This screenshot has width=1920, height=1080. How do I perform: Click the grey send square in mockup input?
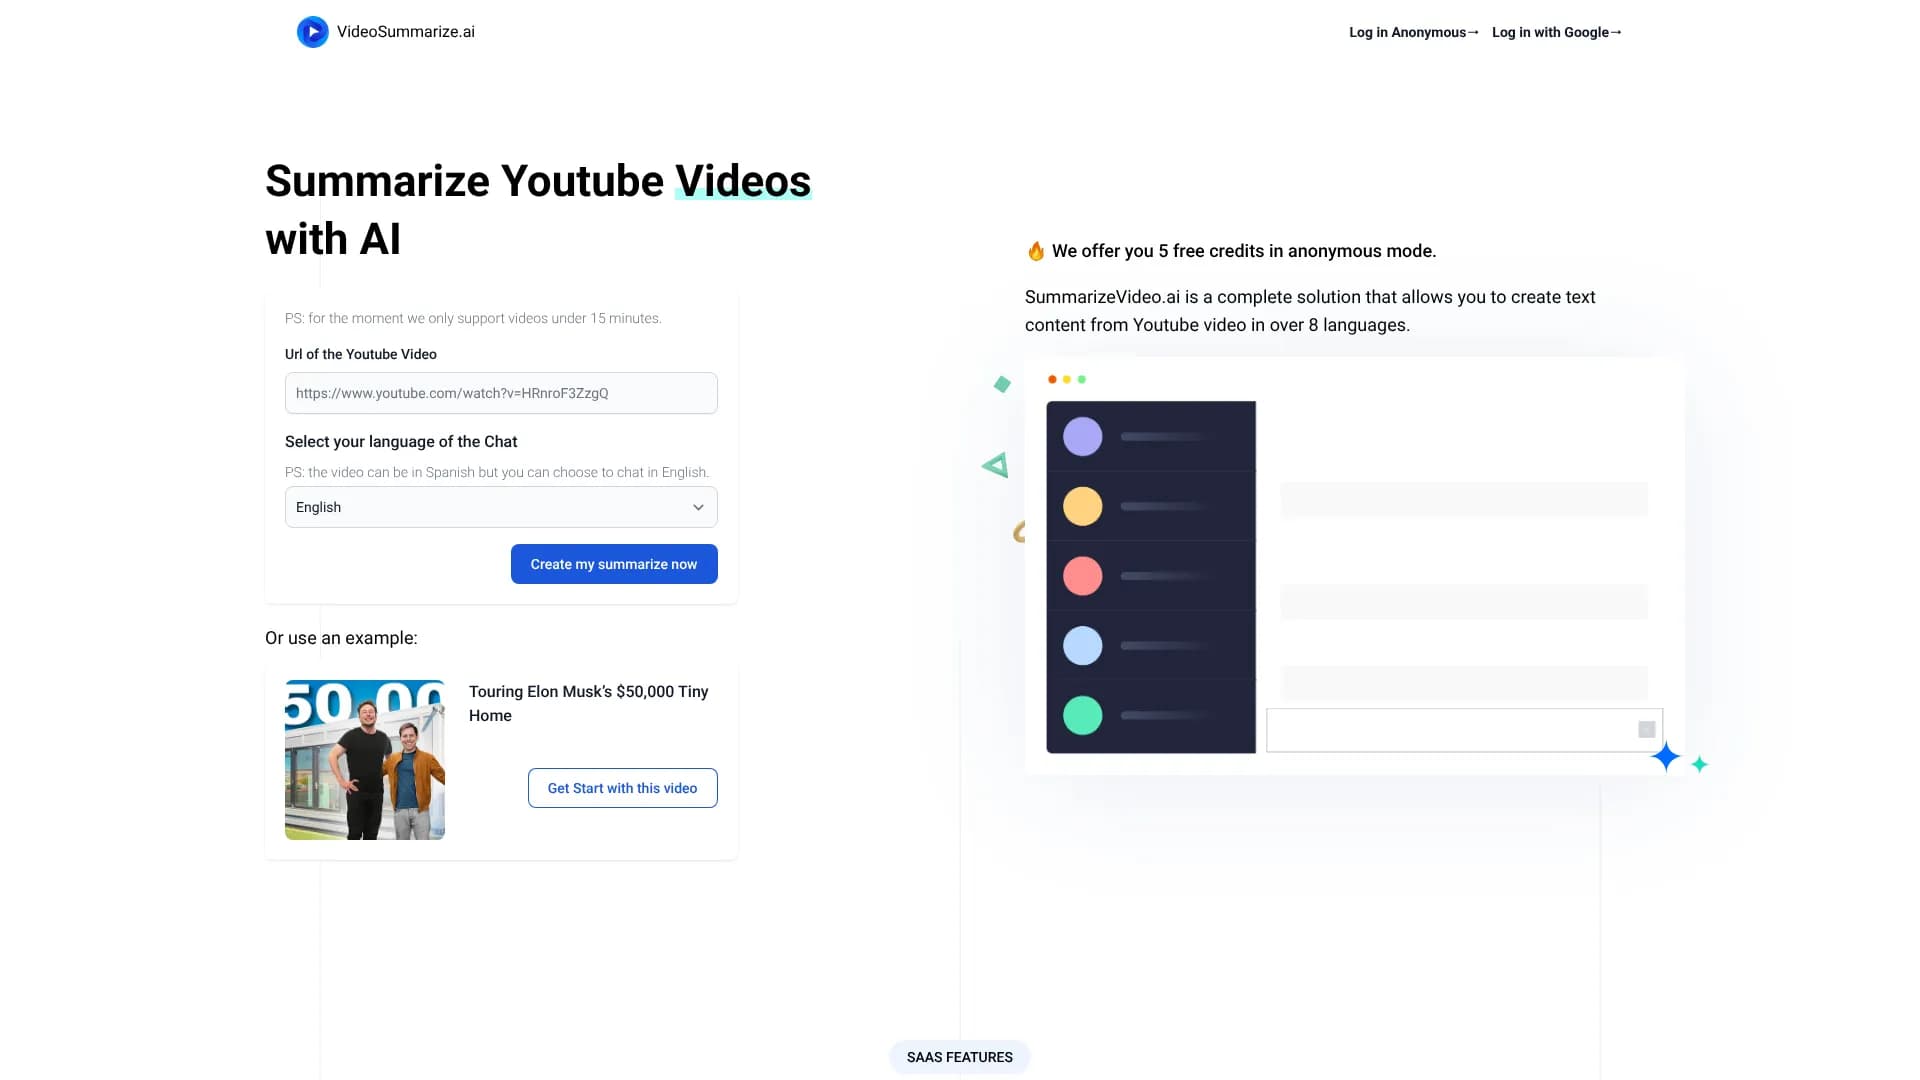[1647, 730]
